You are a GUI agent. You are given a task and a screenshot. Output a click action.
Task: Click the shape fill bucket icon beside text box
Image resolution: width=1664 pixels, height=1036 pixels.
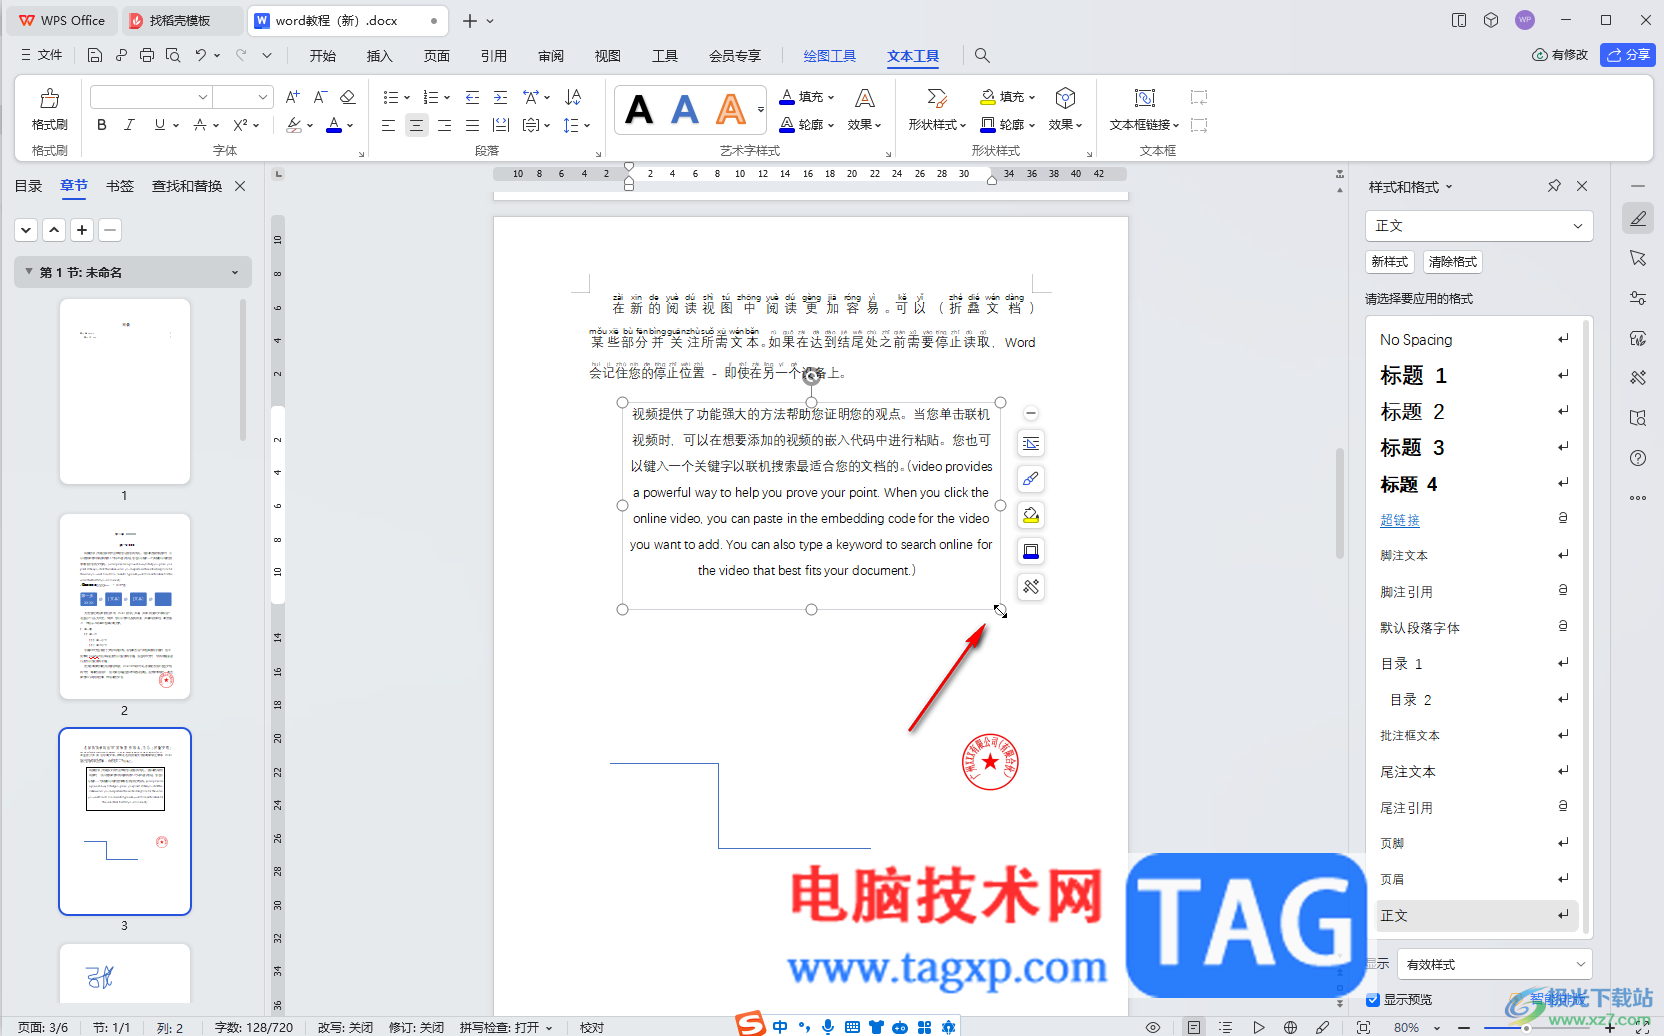[x=1031, y=515]
